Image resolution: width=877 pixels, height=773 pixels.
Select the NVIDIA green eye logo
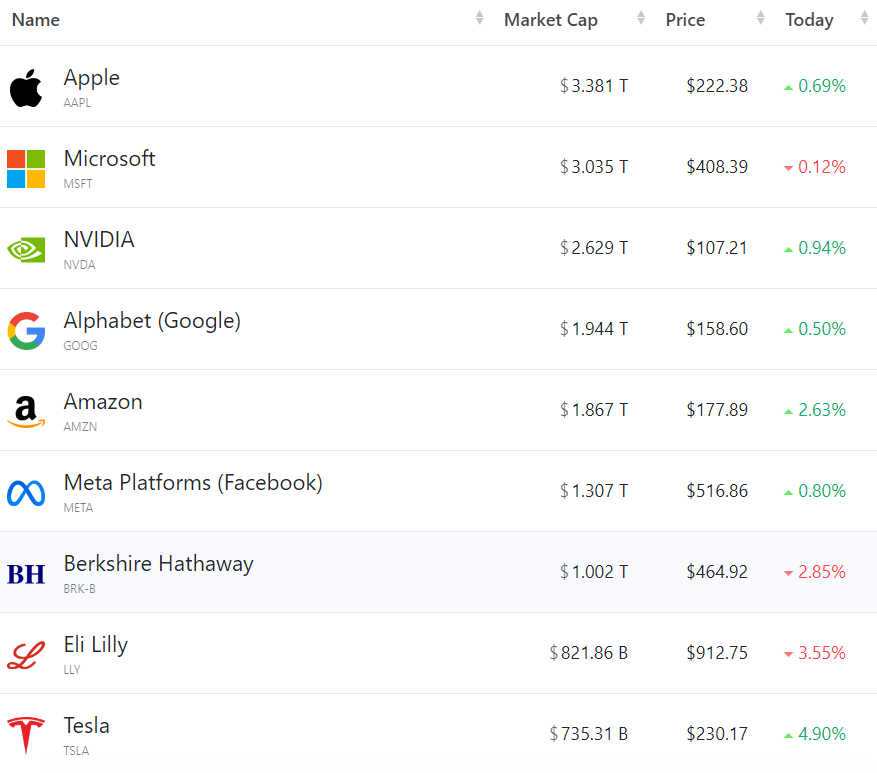click(26, 249)
